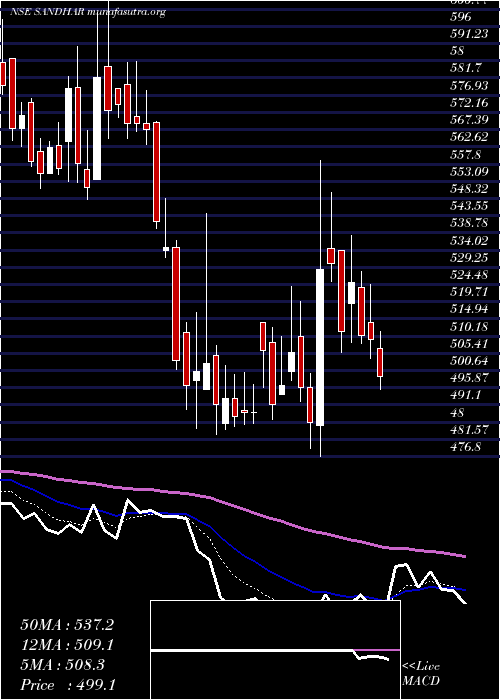Image resolution: width=500 pixels, height=700 pixels.
Task: Click the 495.87 price label
Action: pos(469,378)
